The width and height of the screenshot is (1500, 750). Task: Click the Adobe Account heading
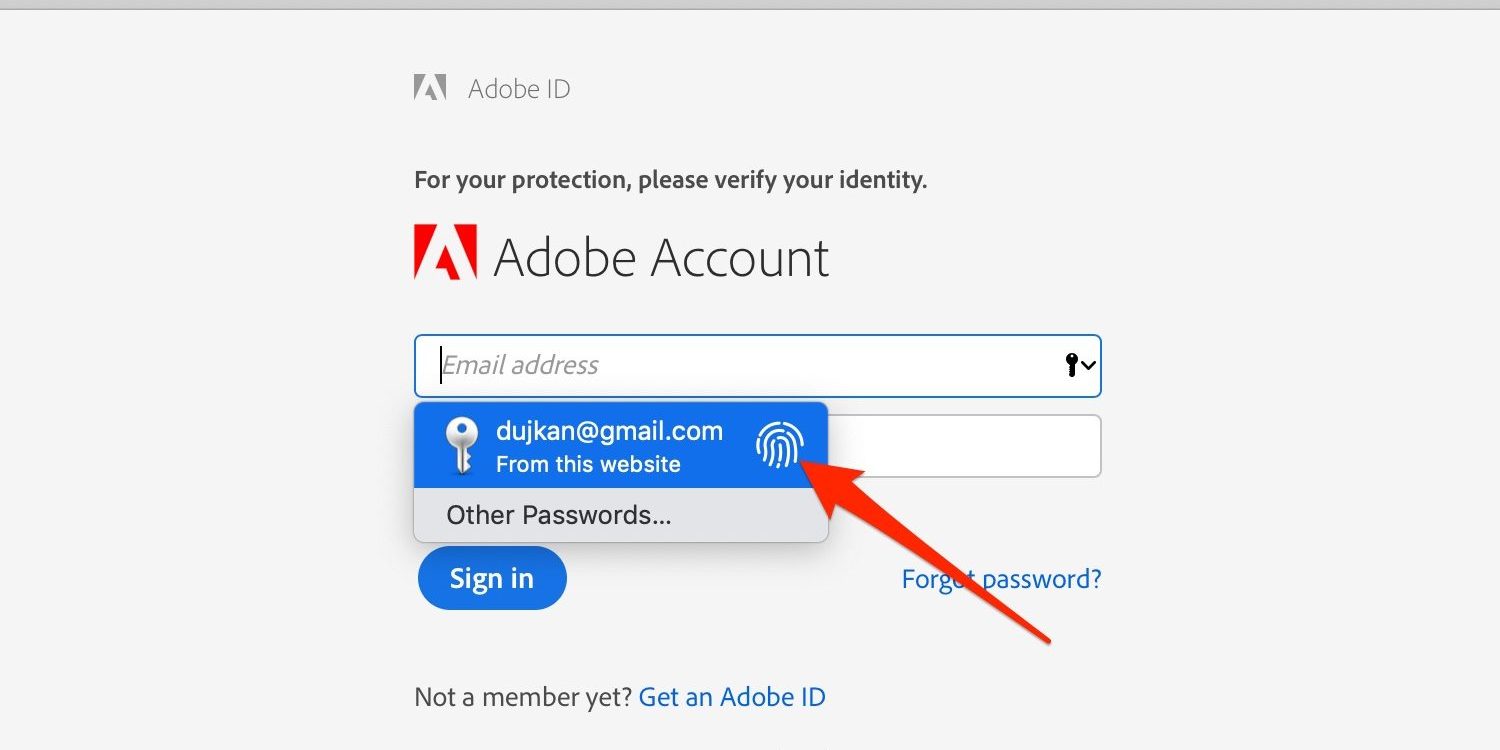point(661,257)
